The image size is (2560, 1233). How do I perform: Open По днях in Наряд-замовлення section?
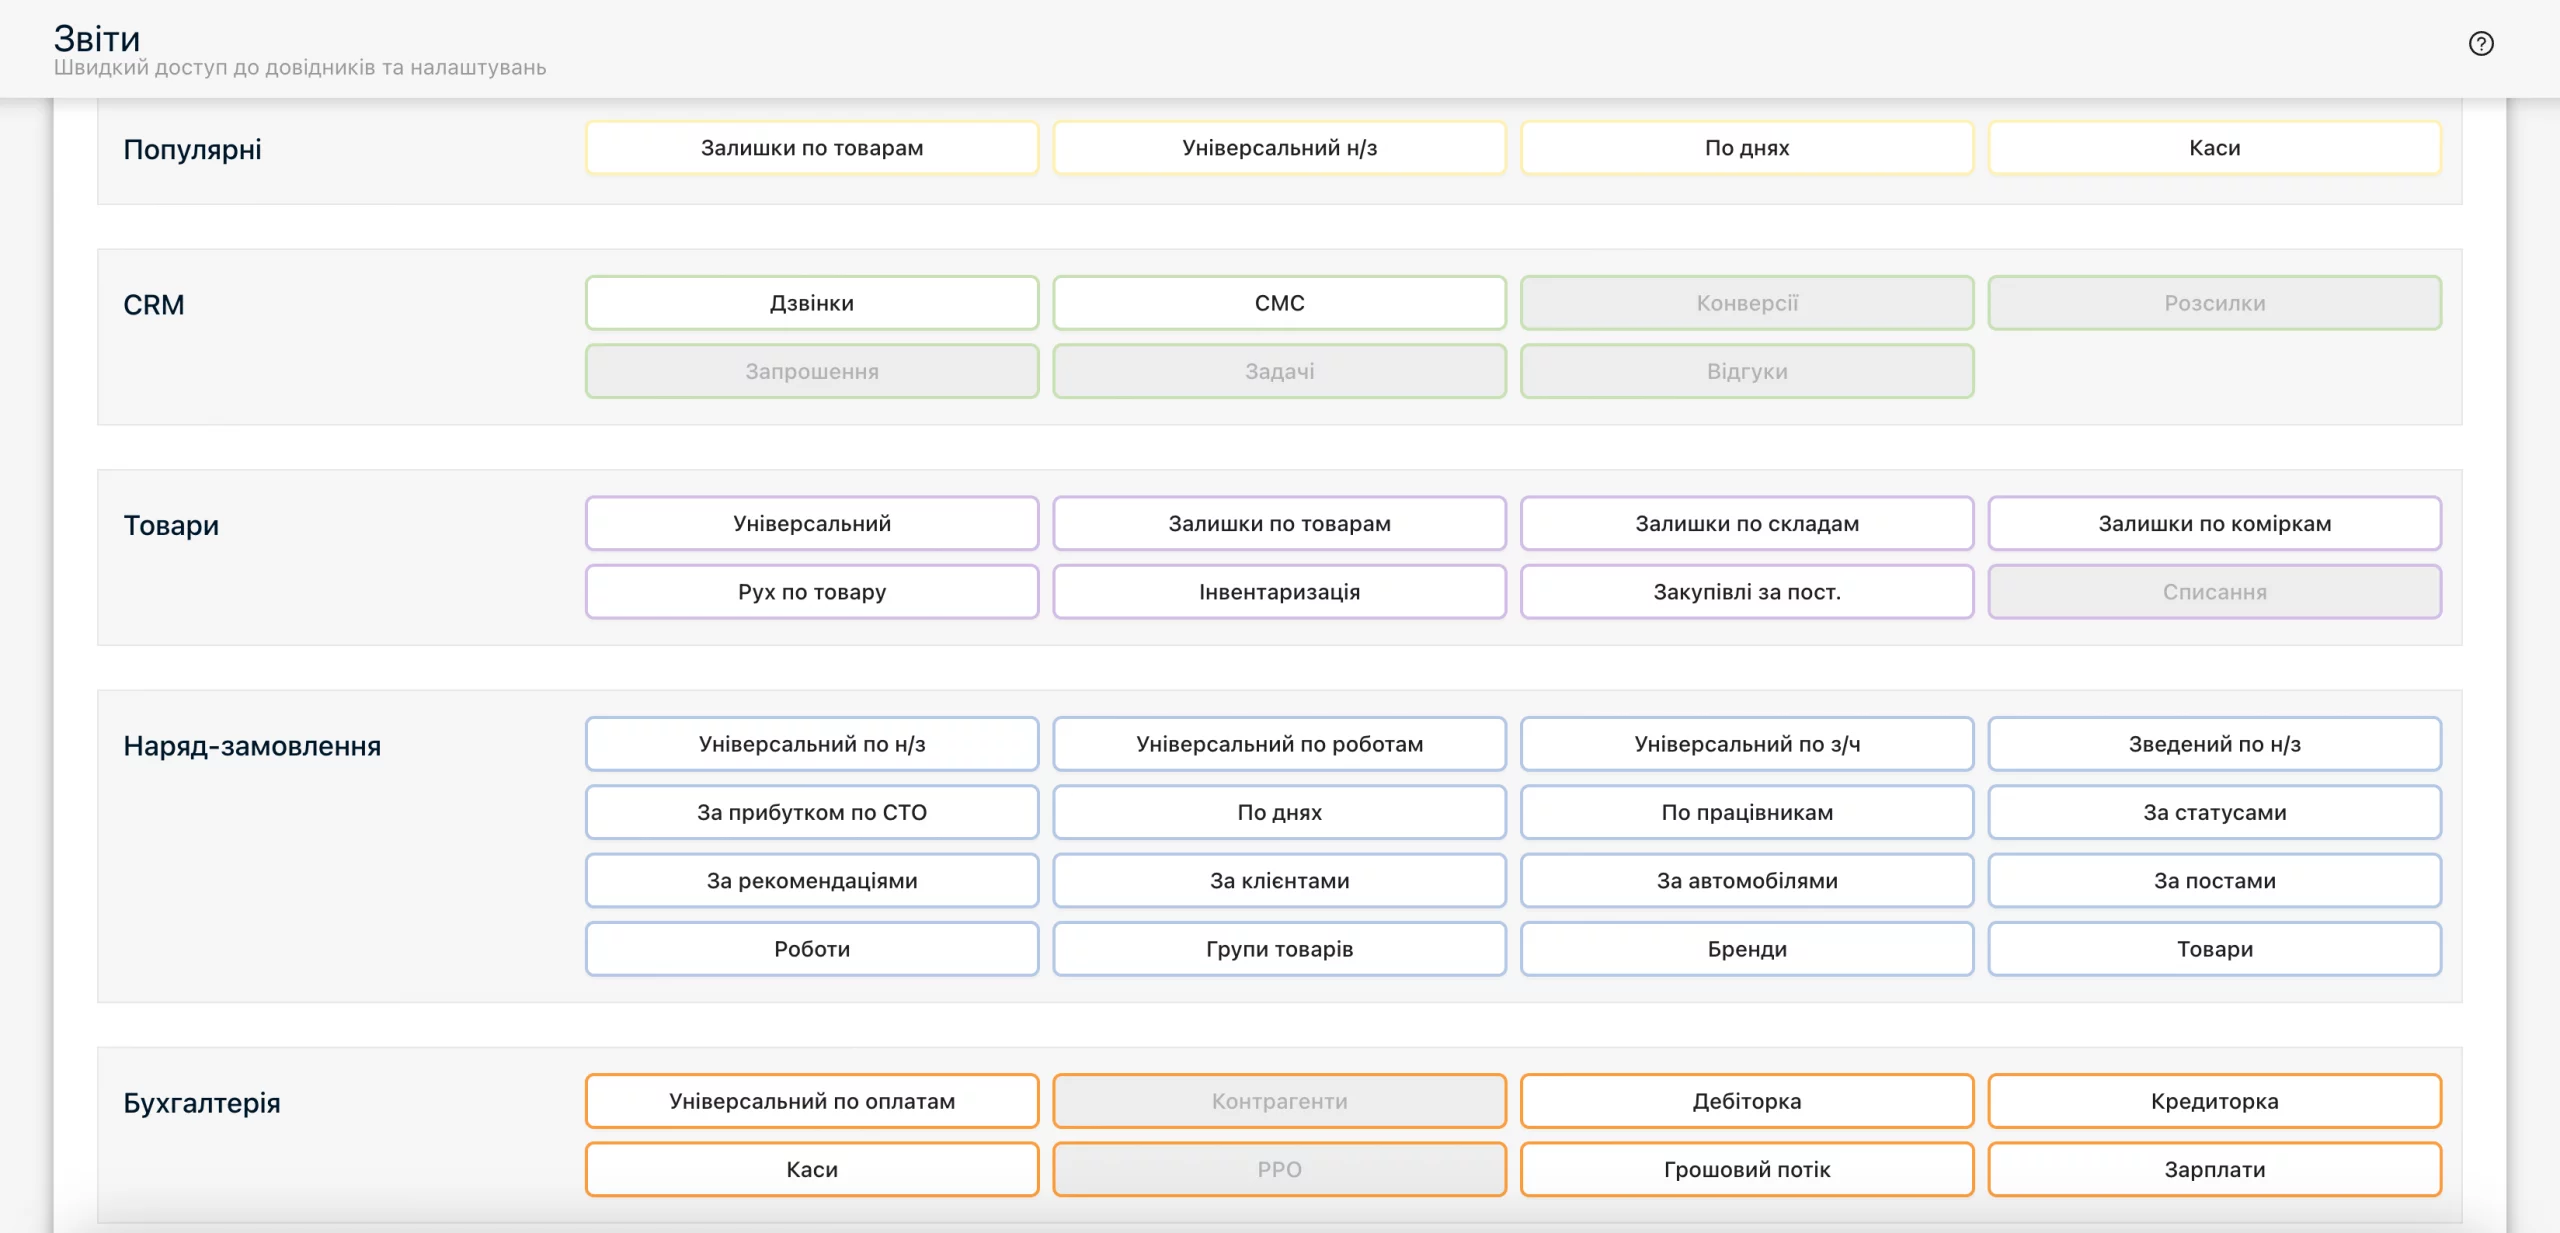pos(1280,812)
